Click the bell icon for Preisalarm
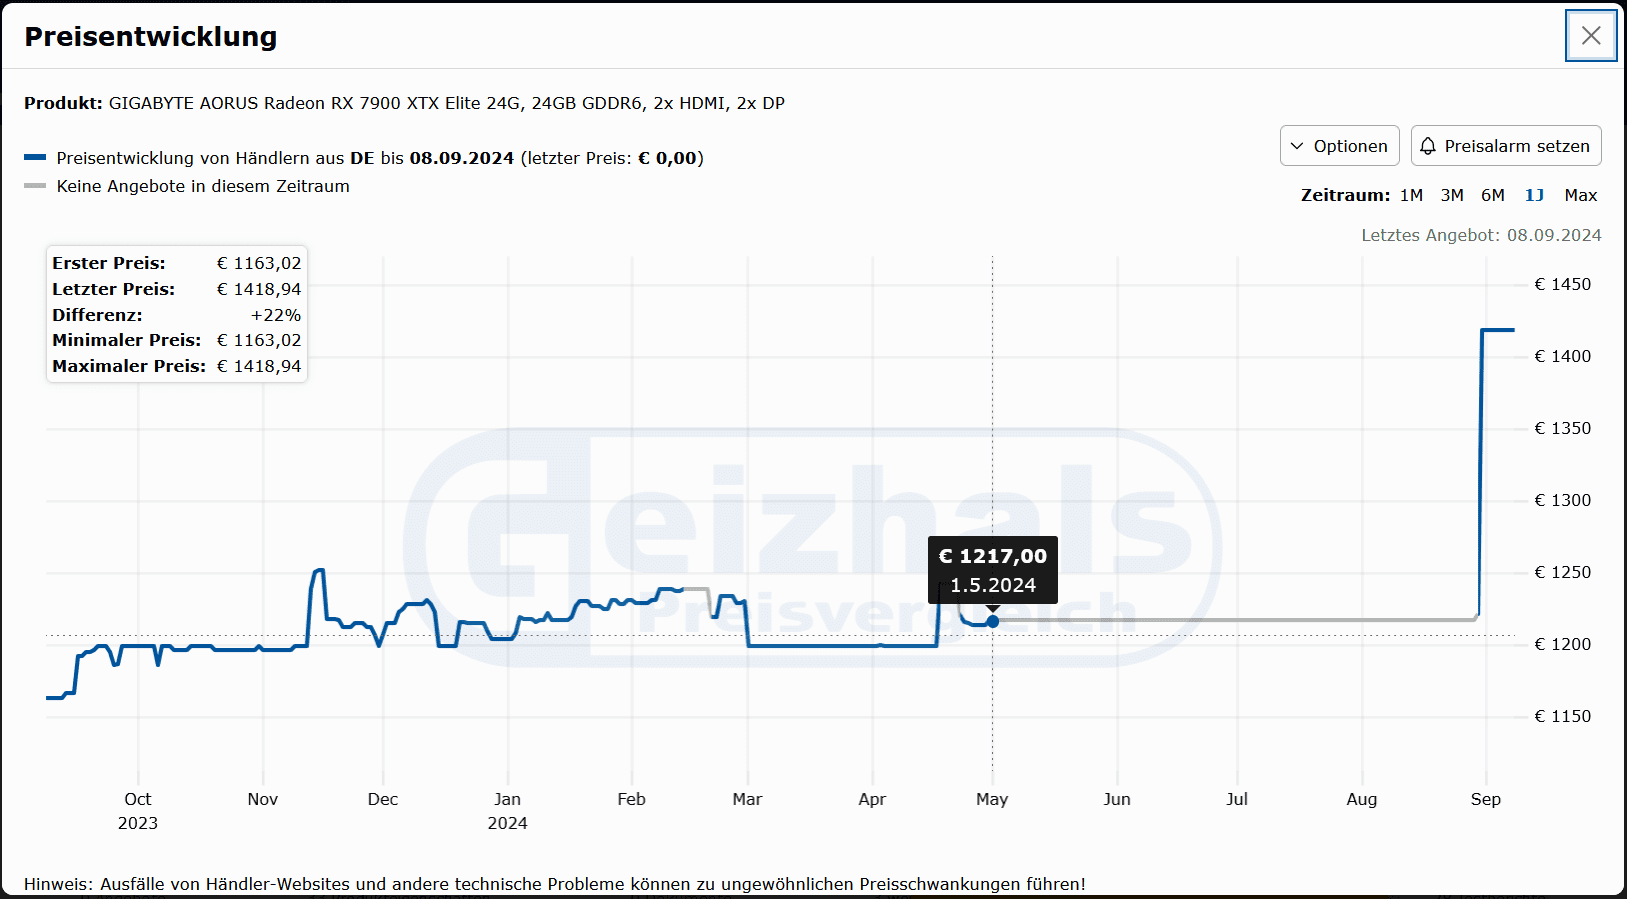The height and width of the screenshot is (899, 1627). 1428,146
